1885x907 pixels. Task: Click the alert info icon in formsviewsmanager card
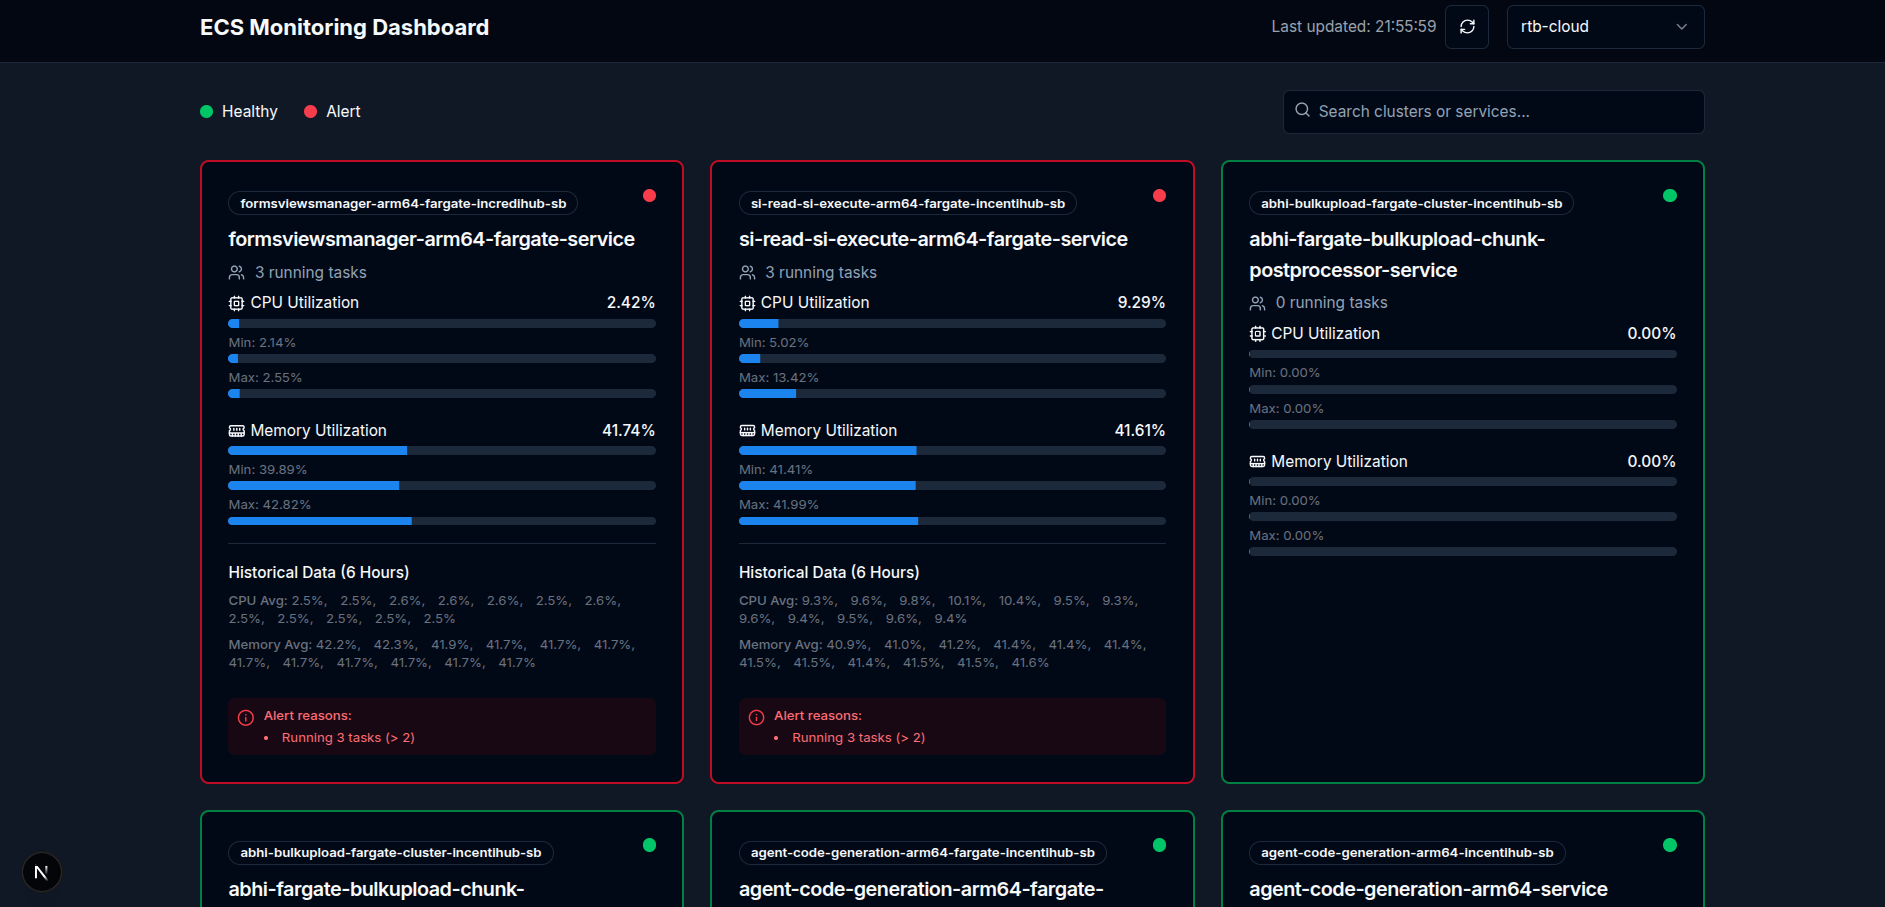(246, 717)
